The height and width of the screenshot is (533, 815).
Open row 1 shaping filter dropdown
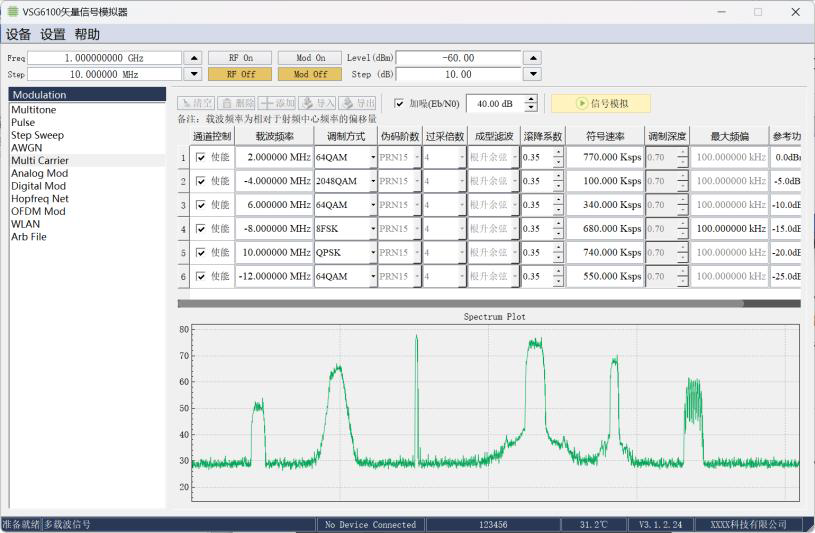click(x=493, y=157)
